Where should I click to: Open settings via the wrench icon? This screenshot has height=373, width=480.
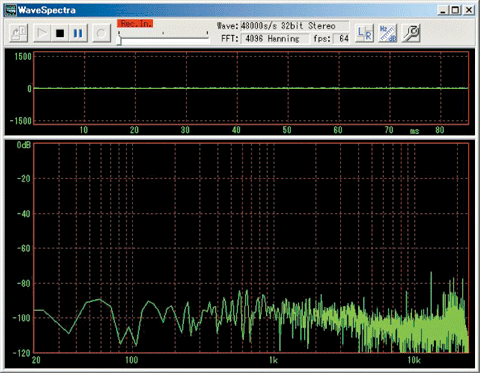pyautogui.click(x=411, y=33)
